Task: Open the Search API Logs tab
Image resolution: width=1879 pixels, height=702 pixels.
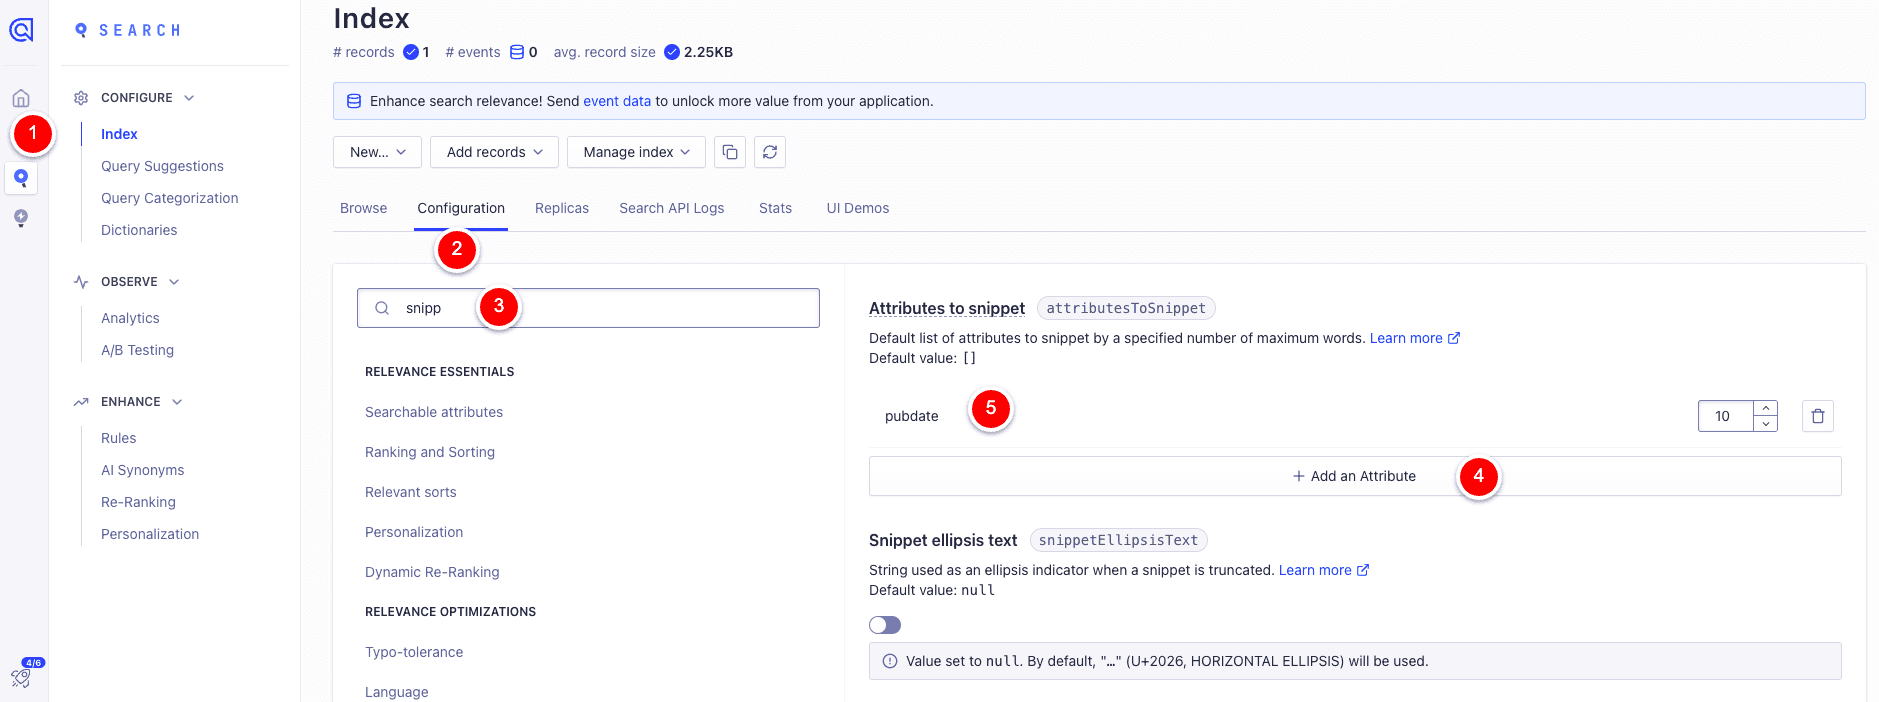Action: [x=671, y=208]
